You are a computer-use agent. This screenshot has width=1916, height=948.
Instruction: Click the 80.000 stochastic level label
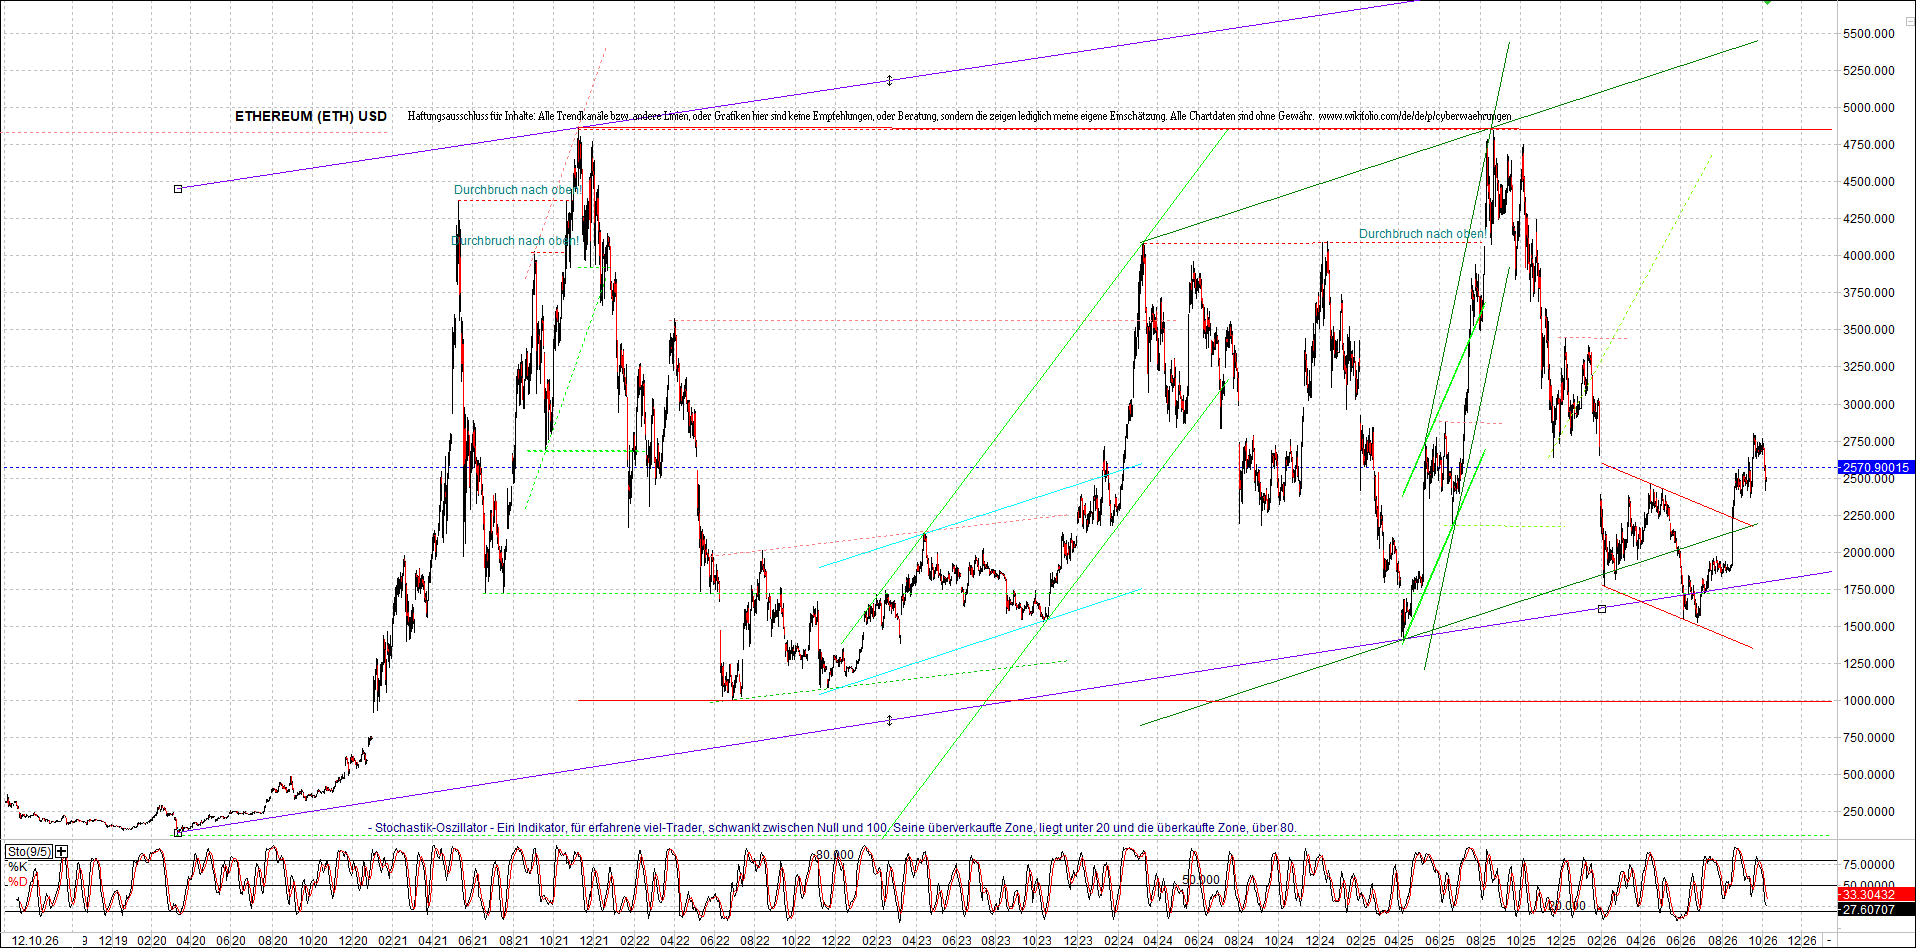click(835, 855)
